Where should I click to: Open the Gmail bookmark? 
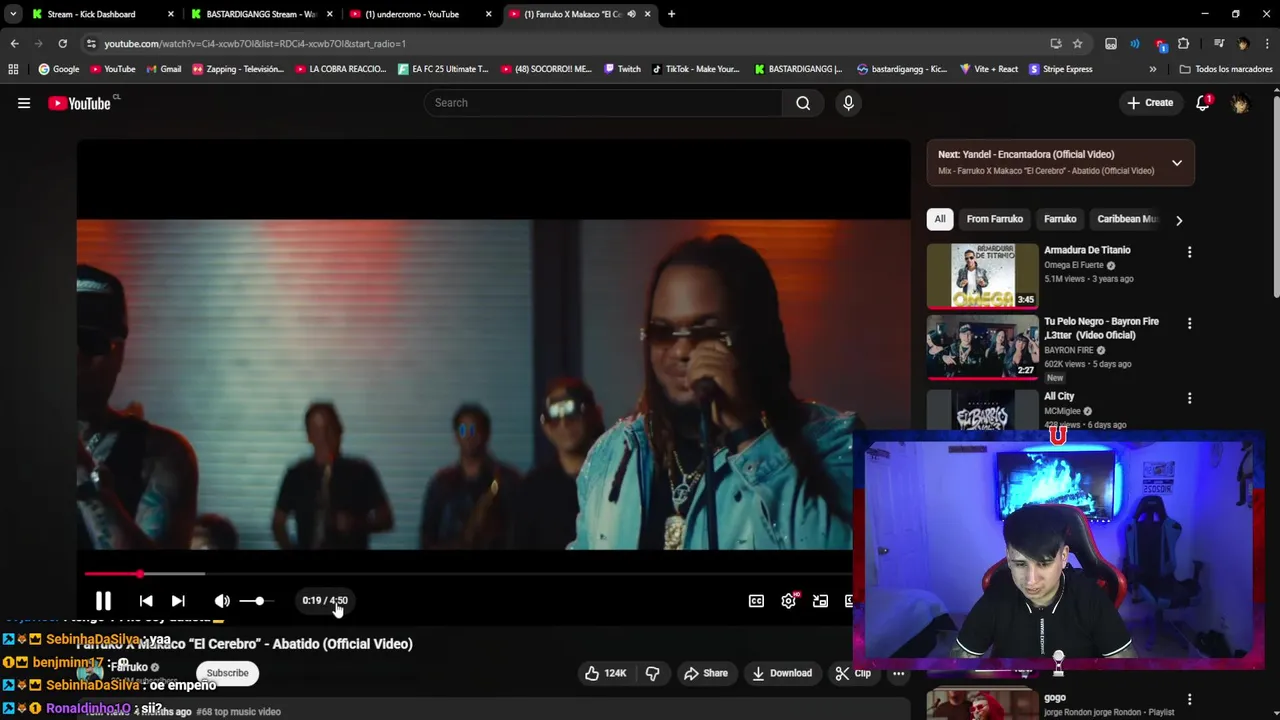pyautogui.click(x=163, y=69)
